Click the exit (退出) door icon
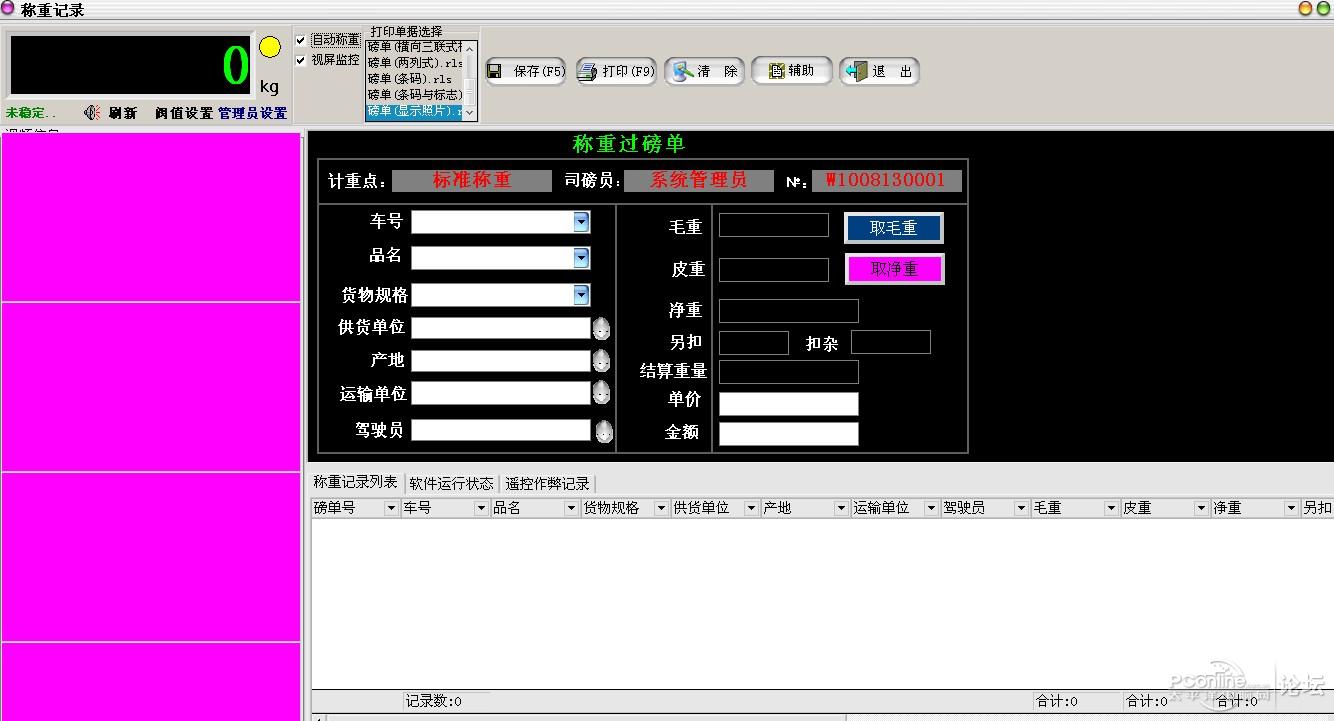The image size is (1334, 721). point(856,71)
